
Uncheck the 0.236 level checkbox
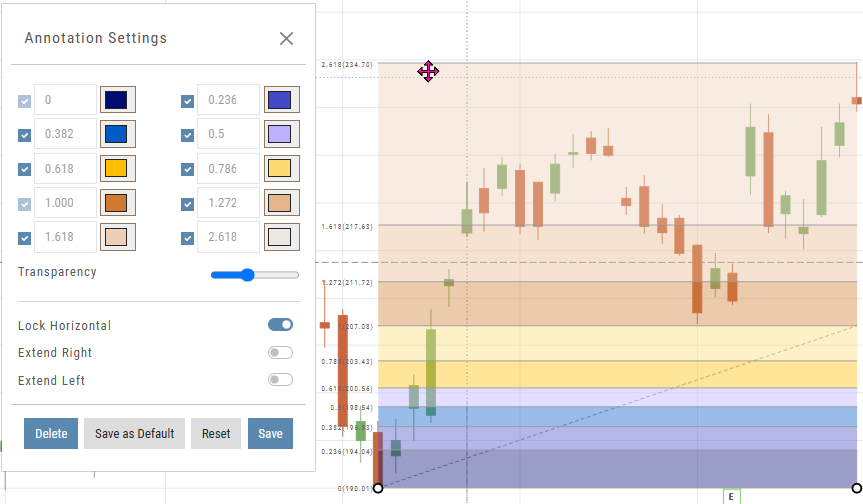(x=187, y=101)
